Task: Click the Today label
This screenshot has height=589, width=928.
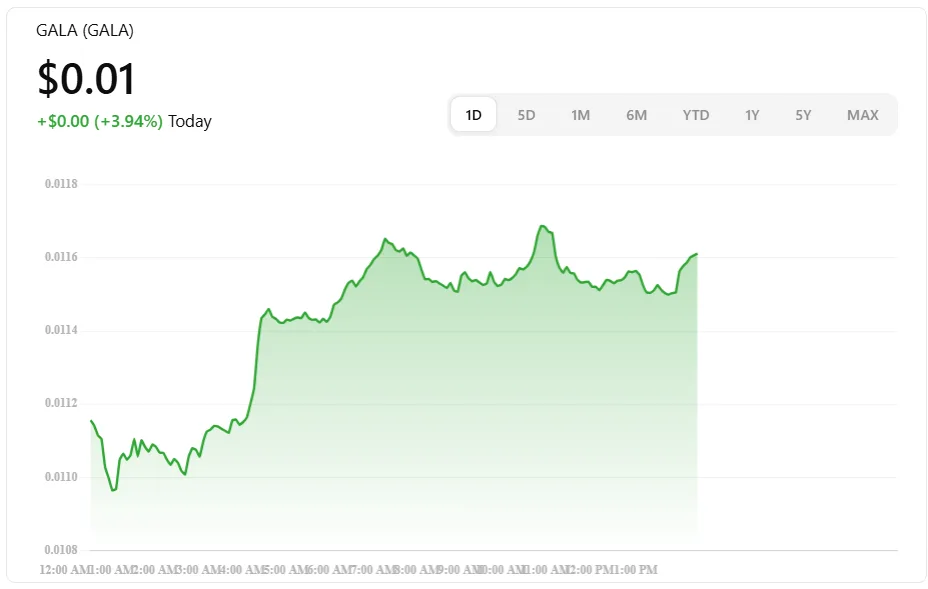Action: 190,122
